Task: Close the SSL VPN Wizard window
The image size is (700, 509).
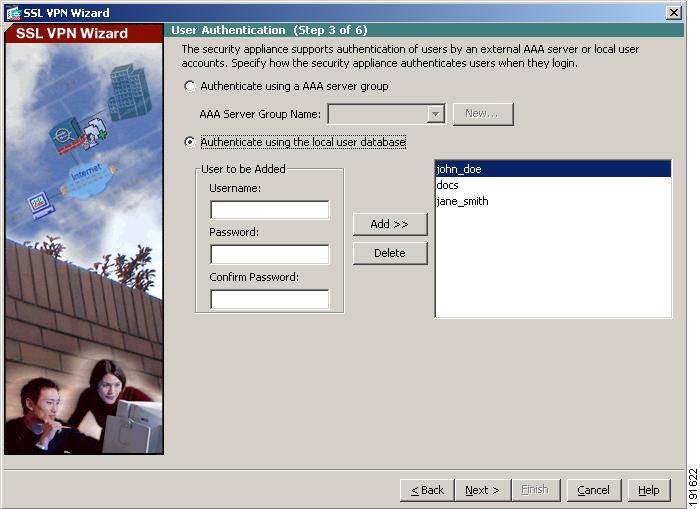Action: click(674, 13)
